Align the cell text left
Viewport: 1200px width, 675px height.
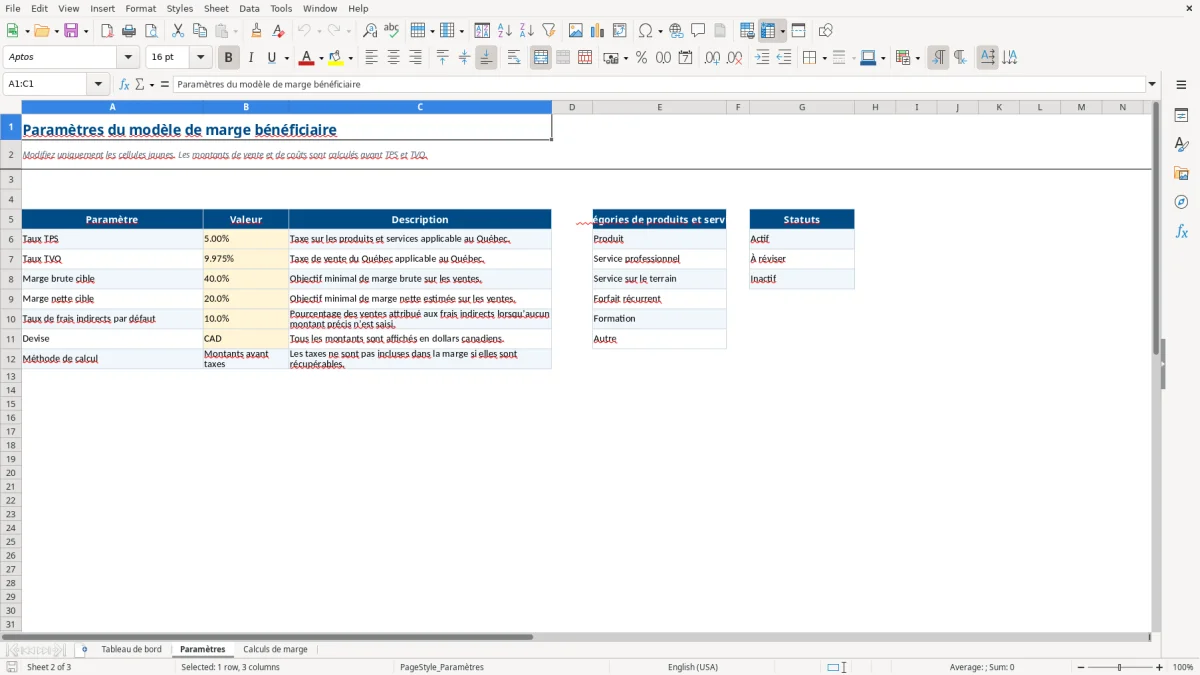[x=372, y=58]
